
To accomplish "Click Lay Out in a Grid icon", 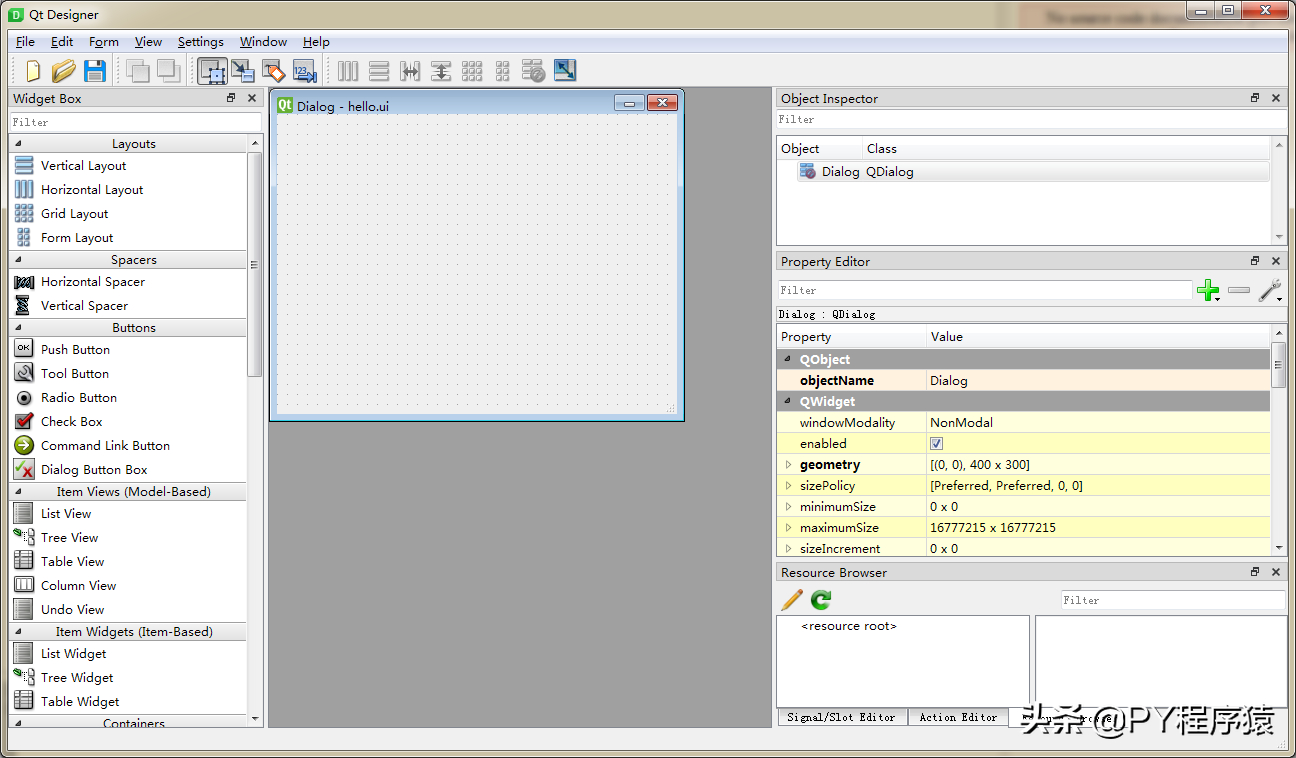I will [472, 70].
